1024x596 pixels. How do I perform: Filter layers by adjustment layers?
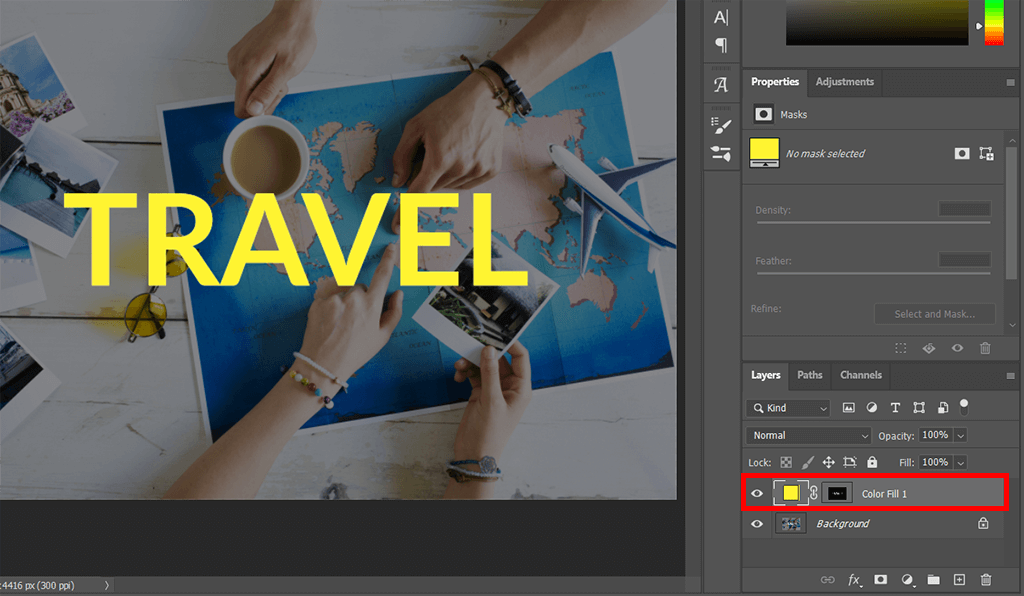click(872, 408)
